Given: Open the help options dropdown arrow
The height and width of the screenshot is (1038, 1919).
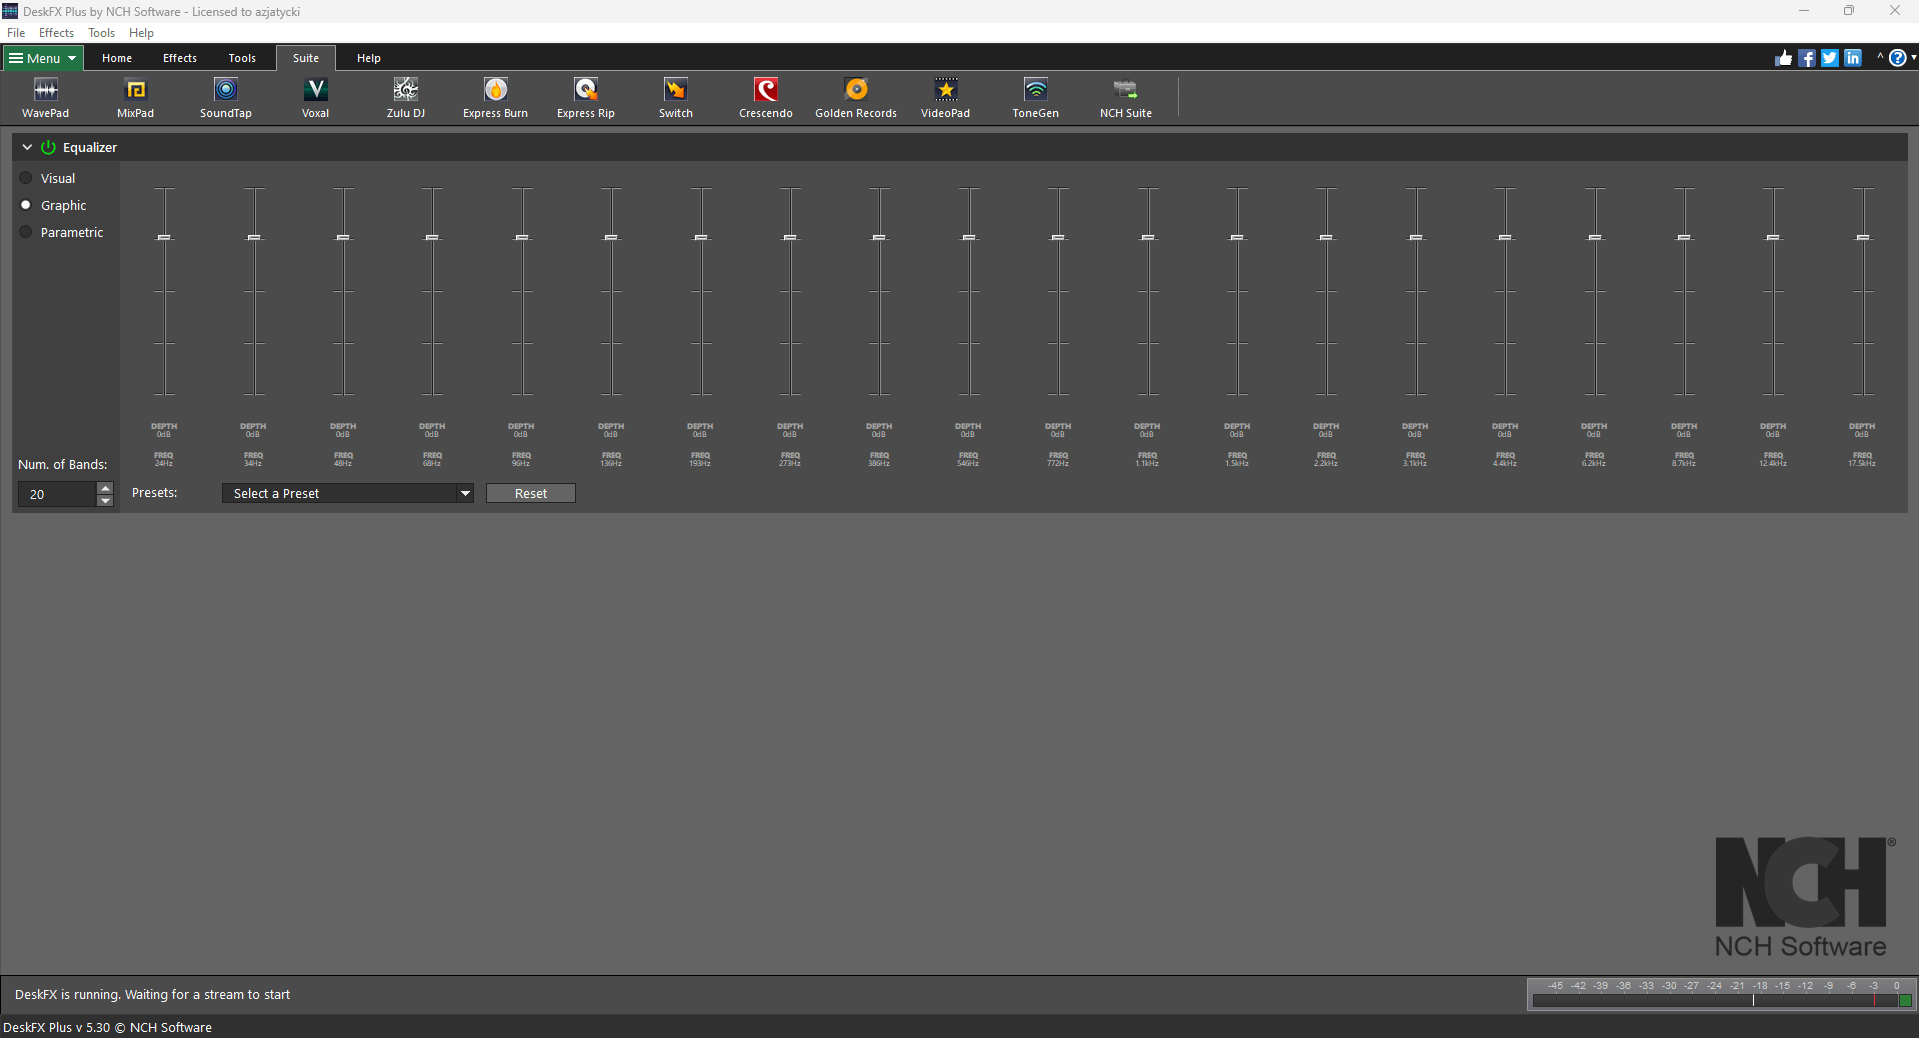Looking at the screenshot, I should pyautogui.click(x=1913, y=58).
